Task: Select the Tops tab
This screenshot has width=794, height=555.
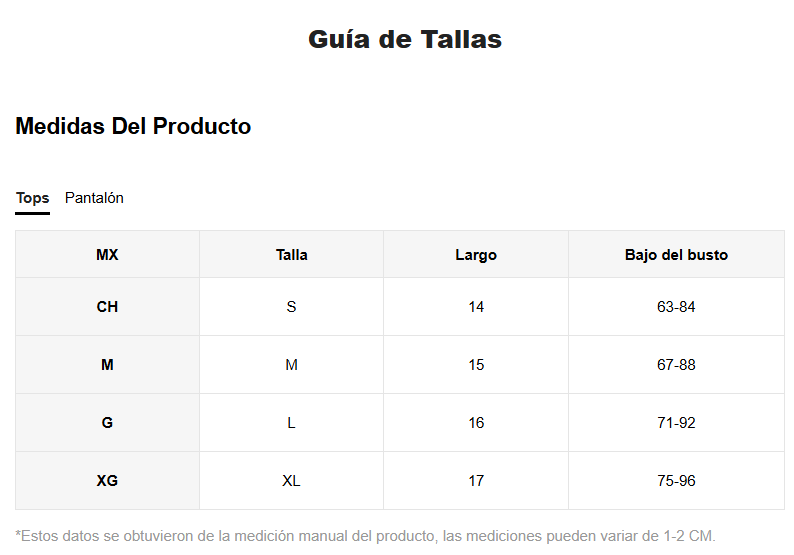Action: click(32, 198)
